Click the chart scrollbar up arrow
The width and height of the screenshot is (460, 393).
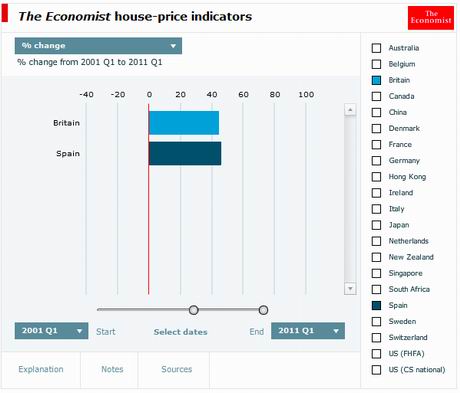click(x=350, y=110)
